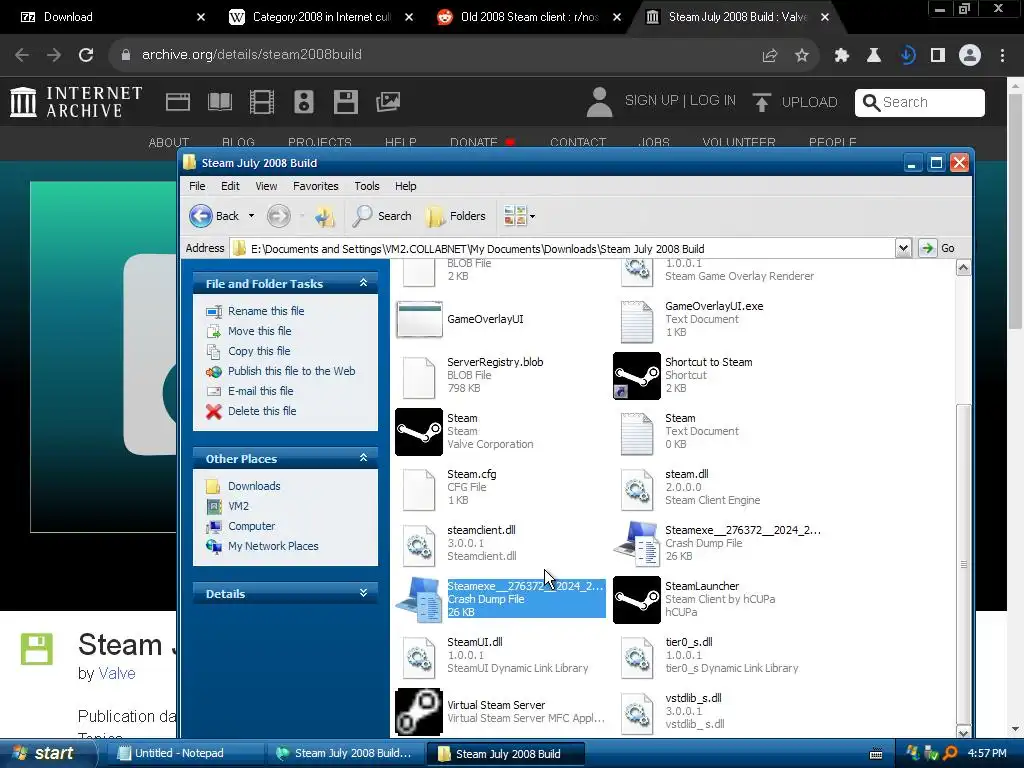Expand the Details panel
Screen dimensions: 1024x768
click(x=363, y=593)
